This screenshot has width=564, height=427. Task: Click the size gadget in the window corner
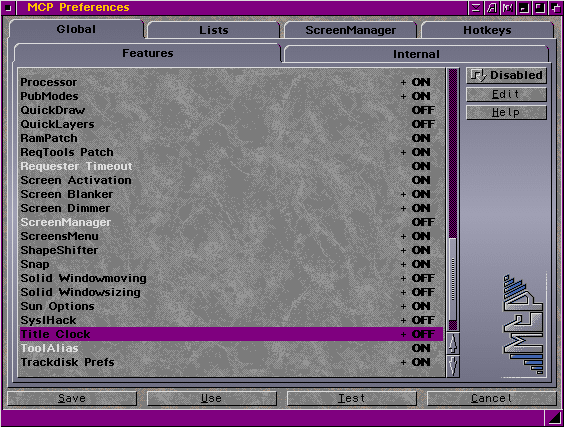click(553, 418)
